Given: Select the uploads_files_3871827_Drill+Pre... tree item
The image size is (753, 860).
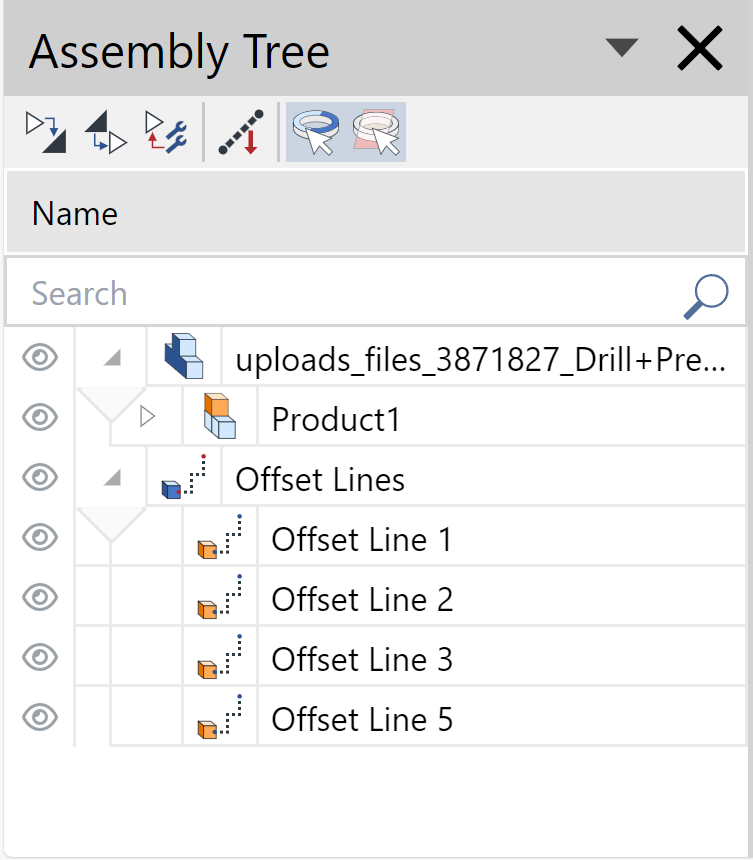Looking at the screenshot, I should click(x=480, y=360).
